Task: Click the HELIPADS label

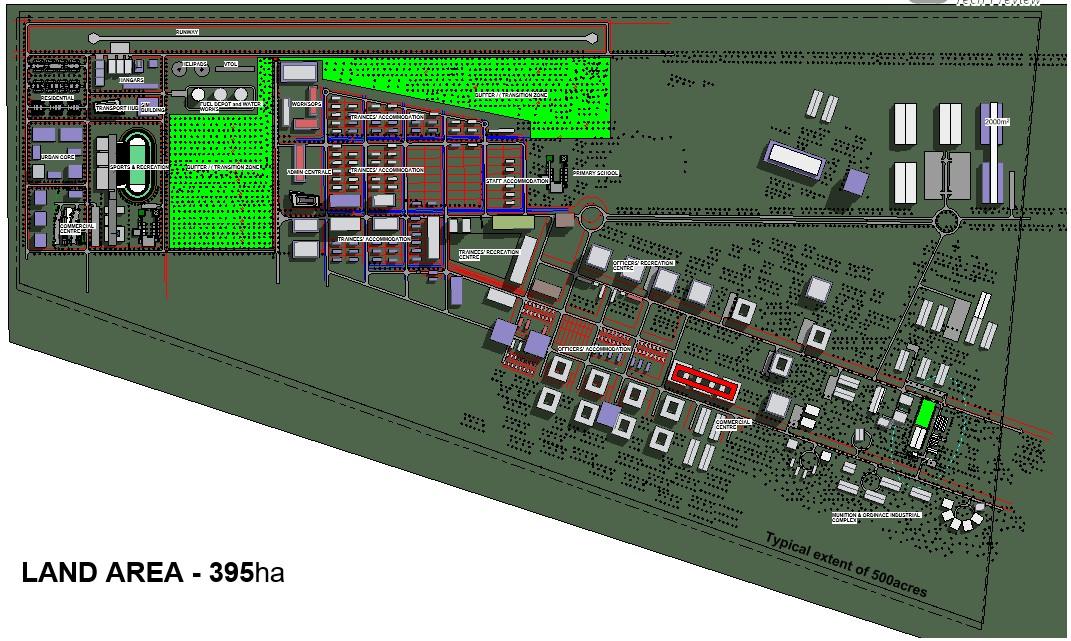Action: pyautogui.click(x=195, y=64)
